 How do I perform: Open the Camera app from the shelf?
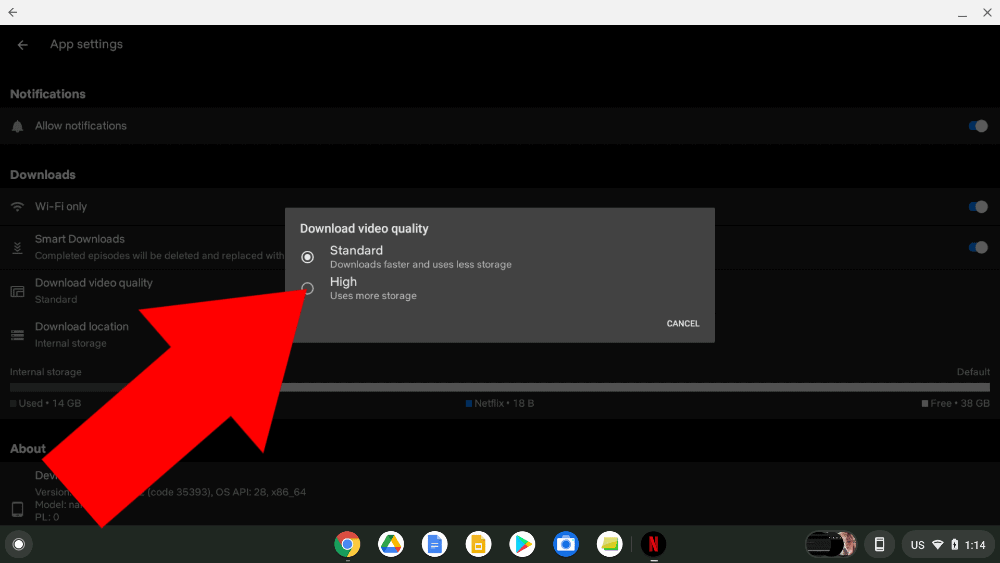[566, 544]
